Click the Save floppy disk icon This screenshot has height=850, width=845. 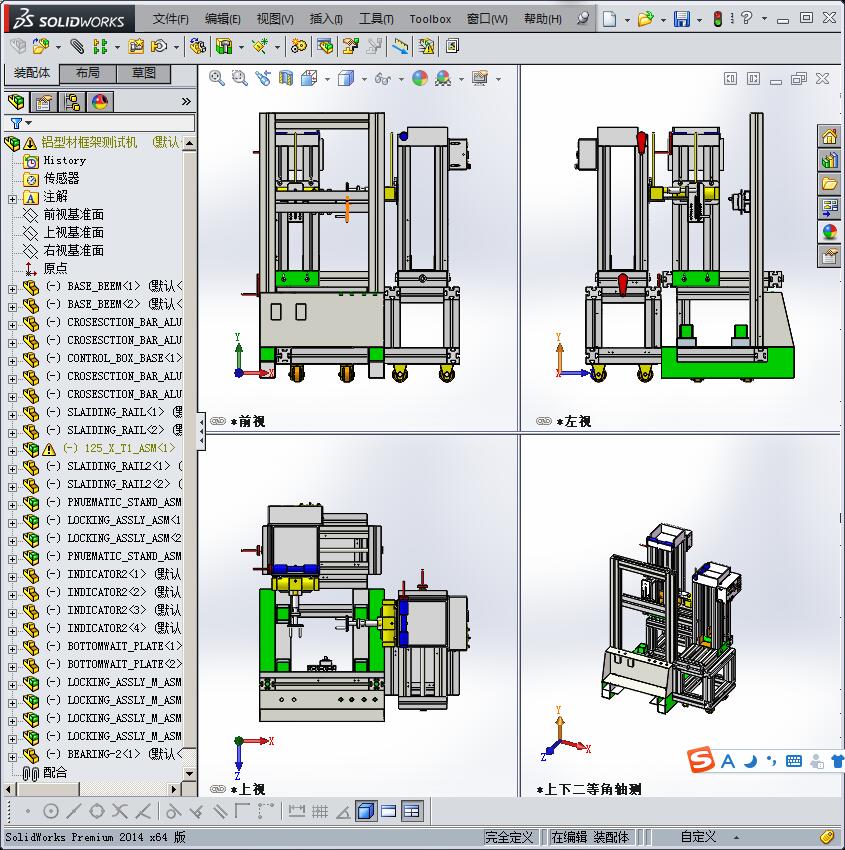click(x=682, y=19)
